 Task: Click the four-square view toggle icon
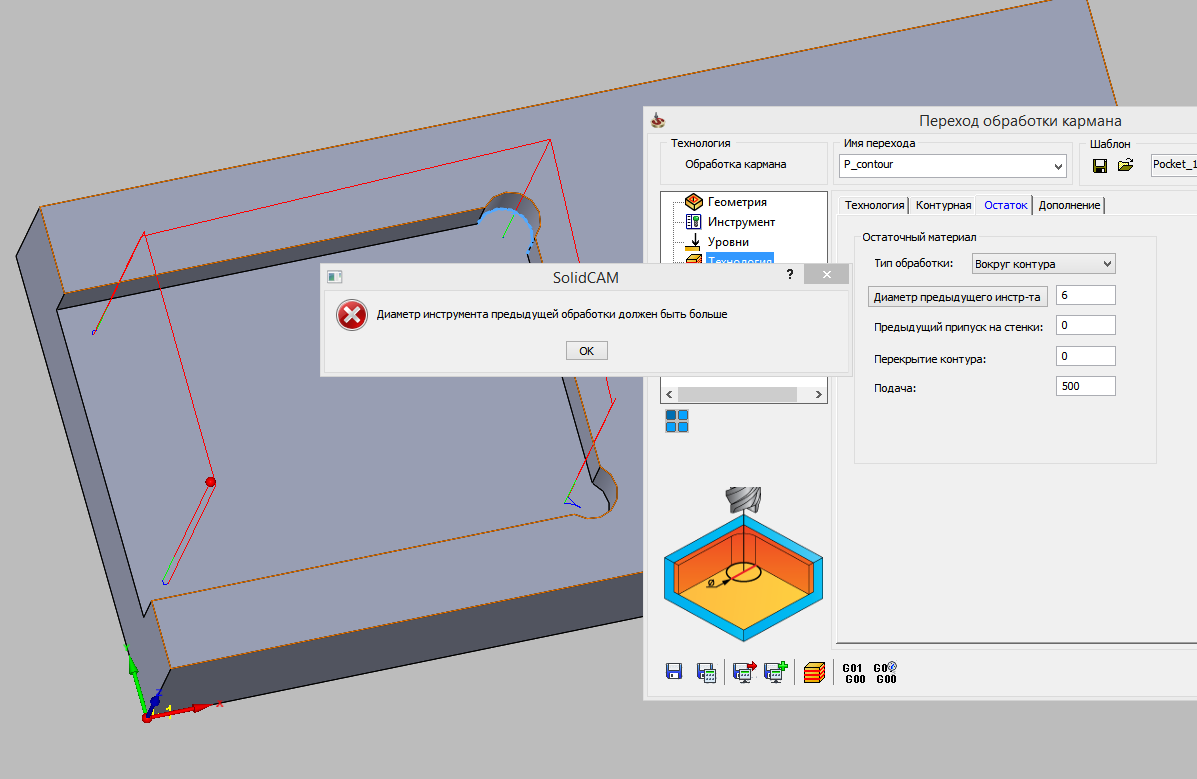tap(676, 421)
